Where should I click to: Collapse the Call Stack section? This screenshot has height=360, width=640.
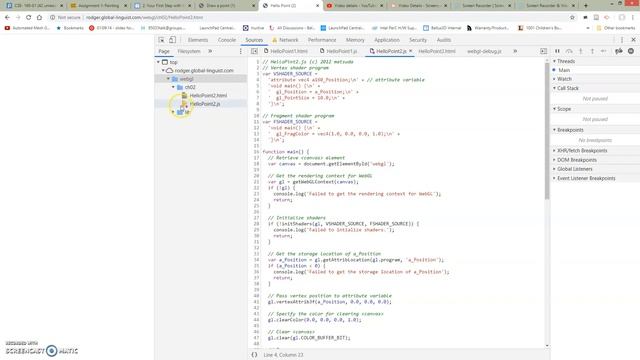pyautogui.click(x=568, y=88)
